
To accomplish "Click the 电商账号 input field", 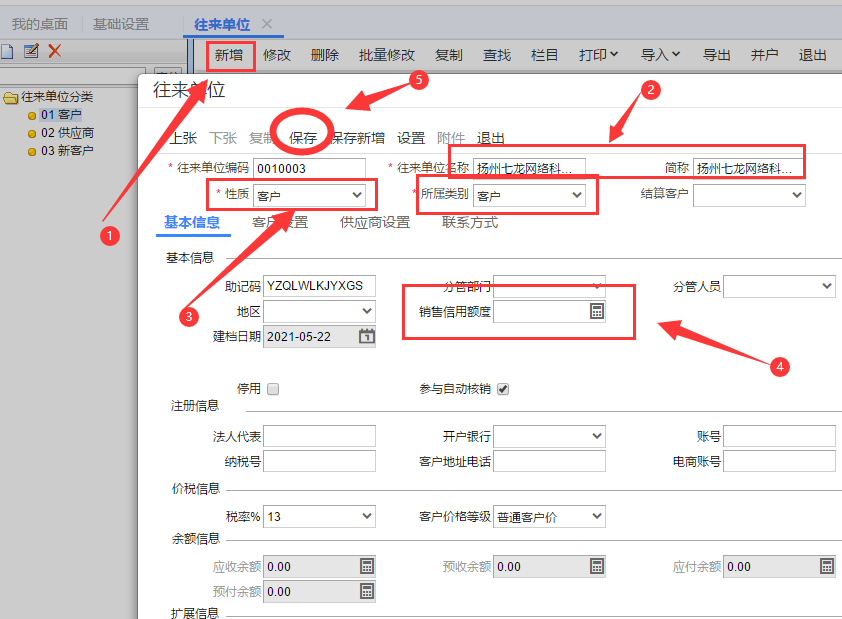I will (x=779, y=461).
